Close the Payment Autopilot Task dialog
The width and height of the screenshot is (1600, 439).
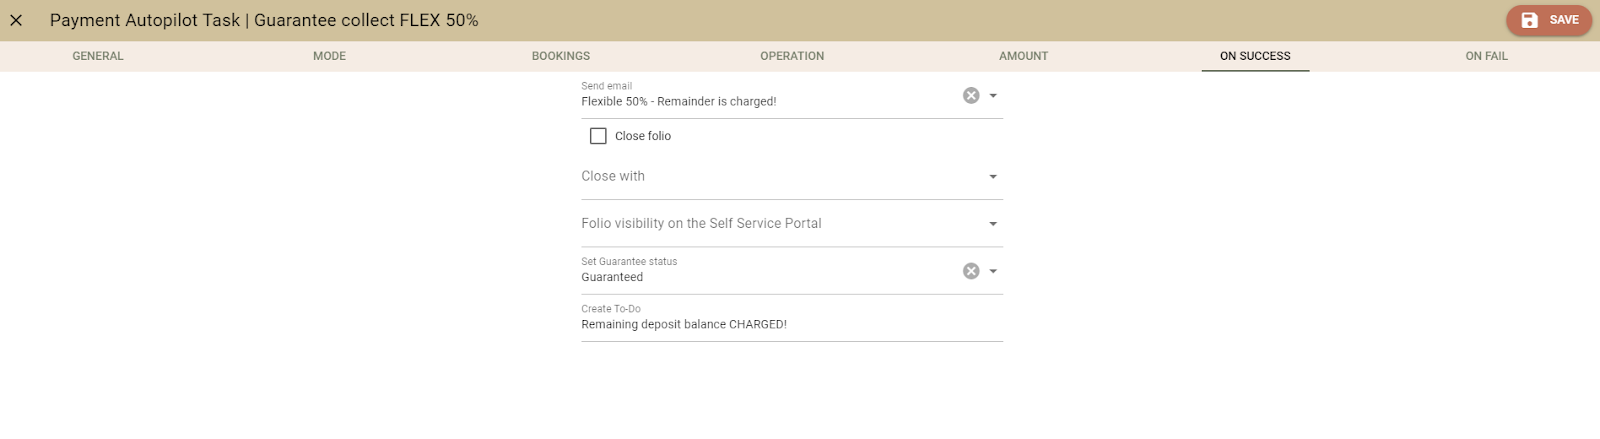pyautogui.click(x=16, y=20)
